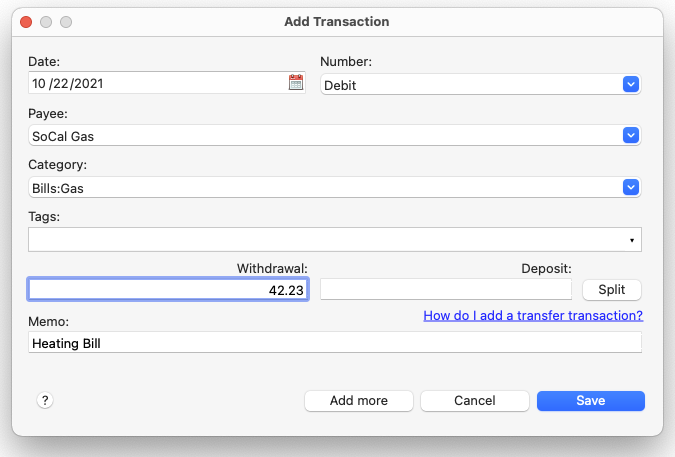The height and width of the screenshot is (457, 675).
Task: Expand the Payee dropdown arrow
Action: 631,136
